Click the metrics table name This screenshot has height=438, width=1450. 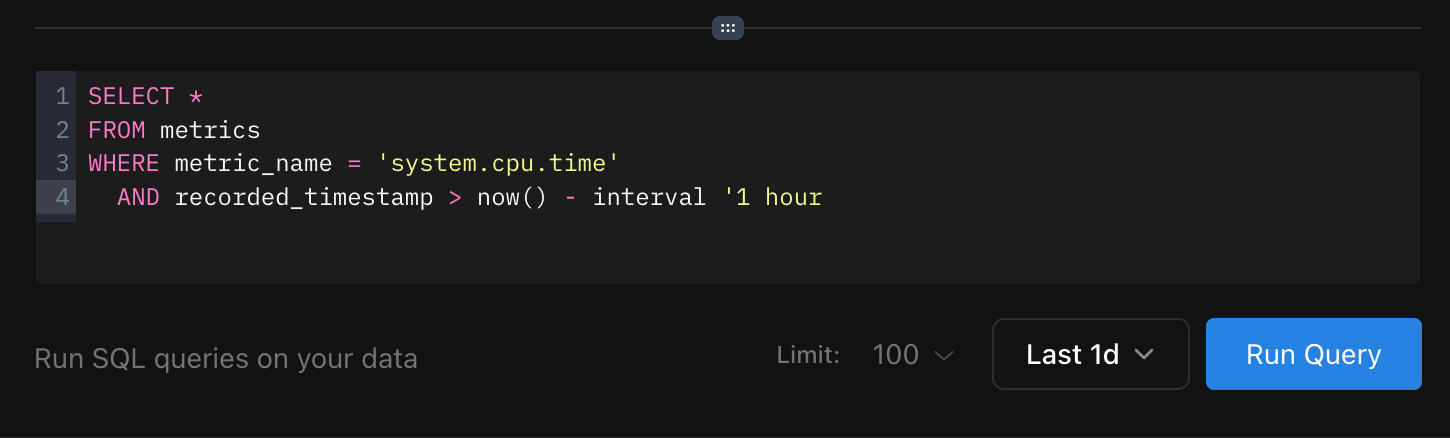pos(210,130)
